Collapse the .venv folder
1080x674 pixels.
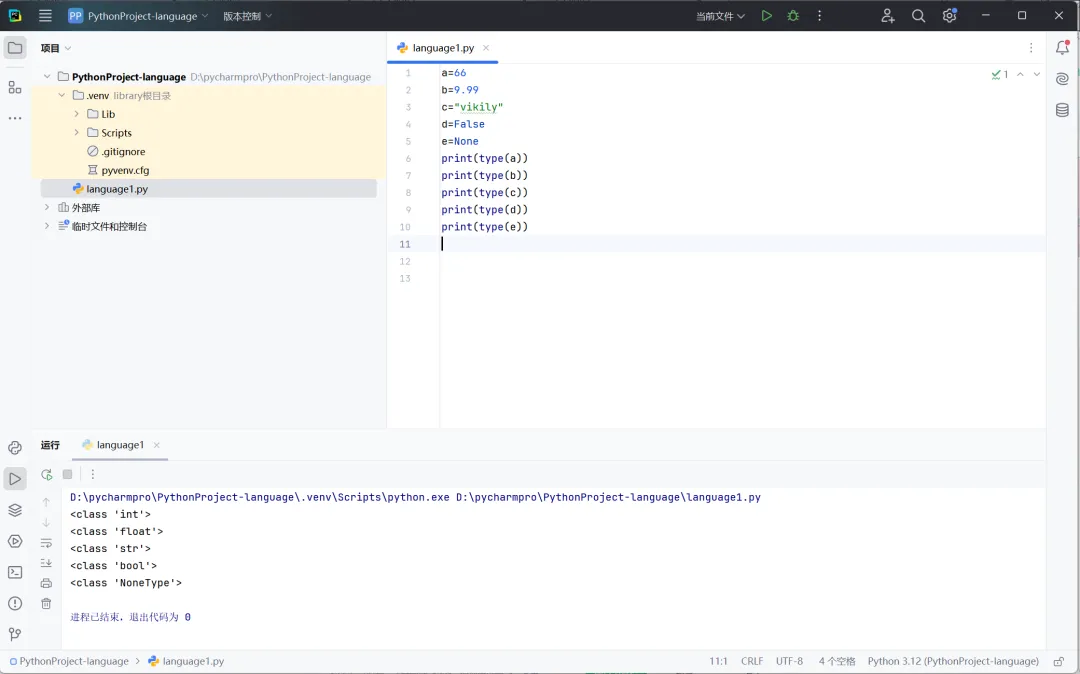coord(62,95)
